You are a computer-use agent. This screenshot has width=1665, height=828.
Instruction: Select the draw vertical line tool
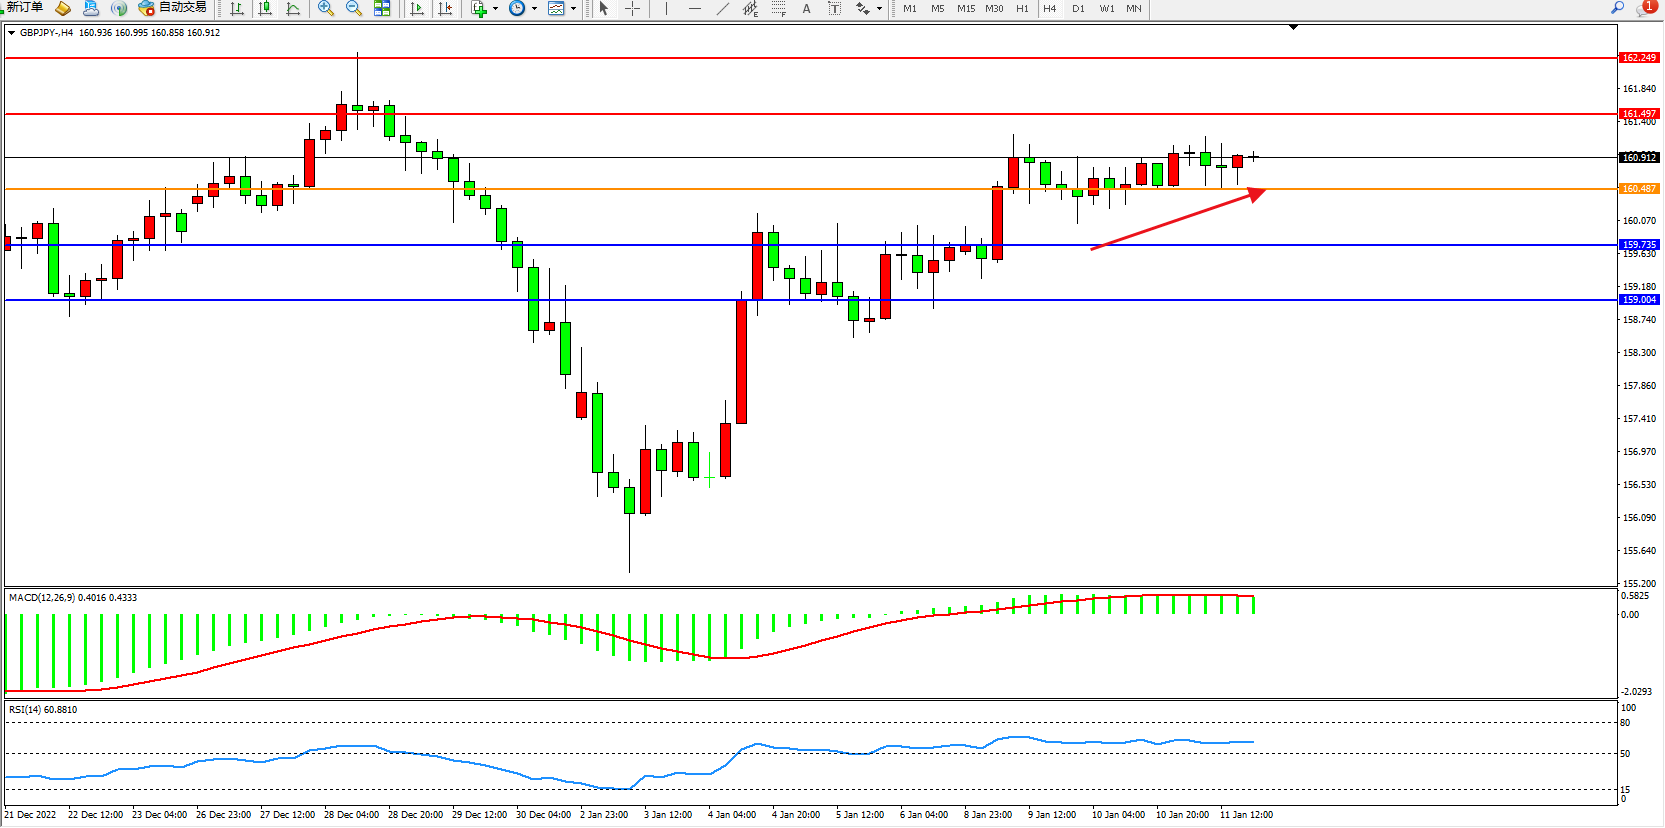click(666, 9)
